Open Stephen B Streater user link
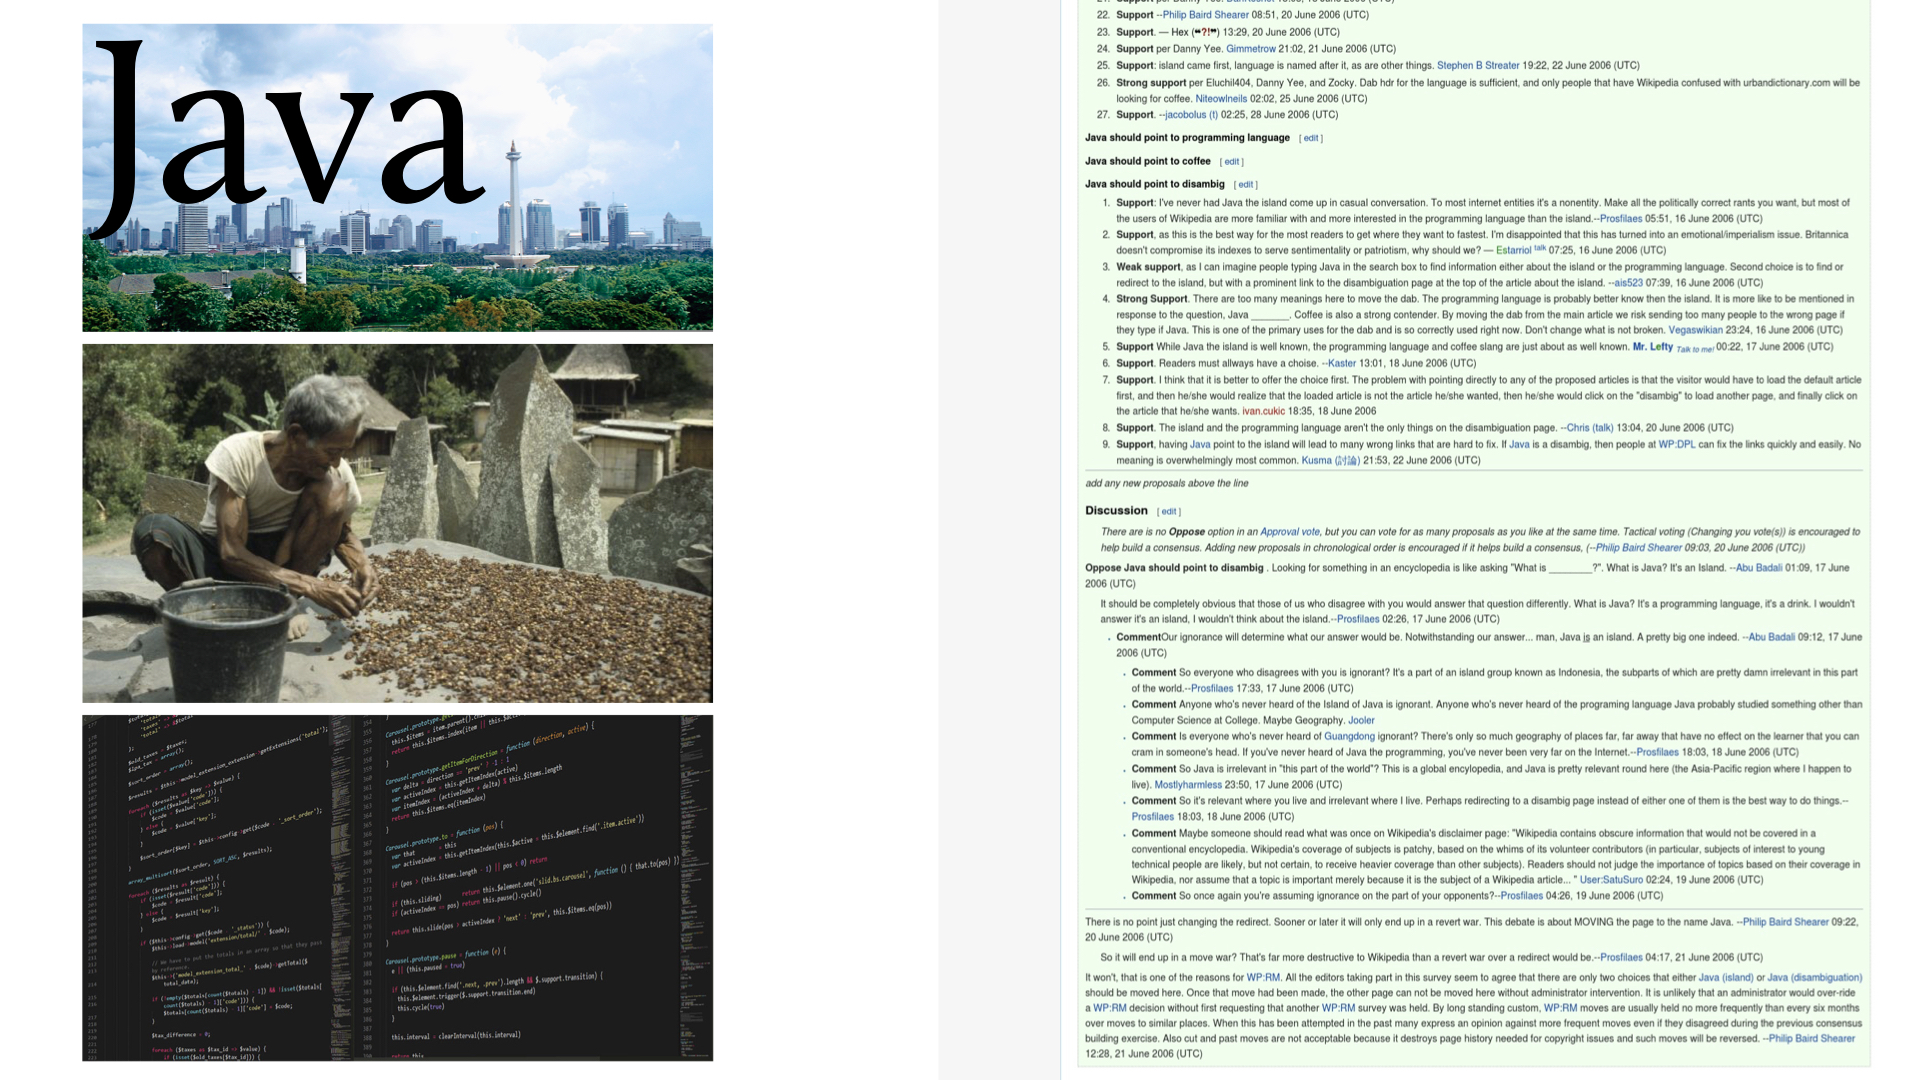Viewport: 1920px width, 1080px height. coord(1477,65)
